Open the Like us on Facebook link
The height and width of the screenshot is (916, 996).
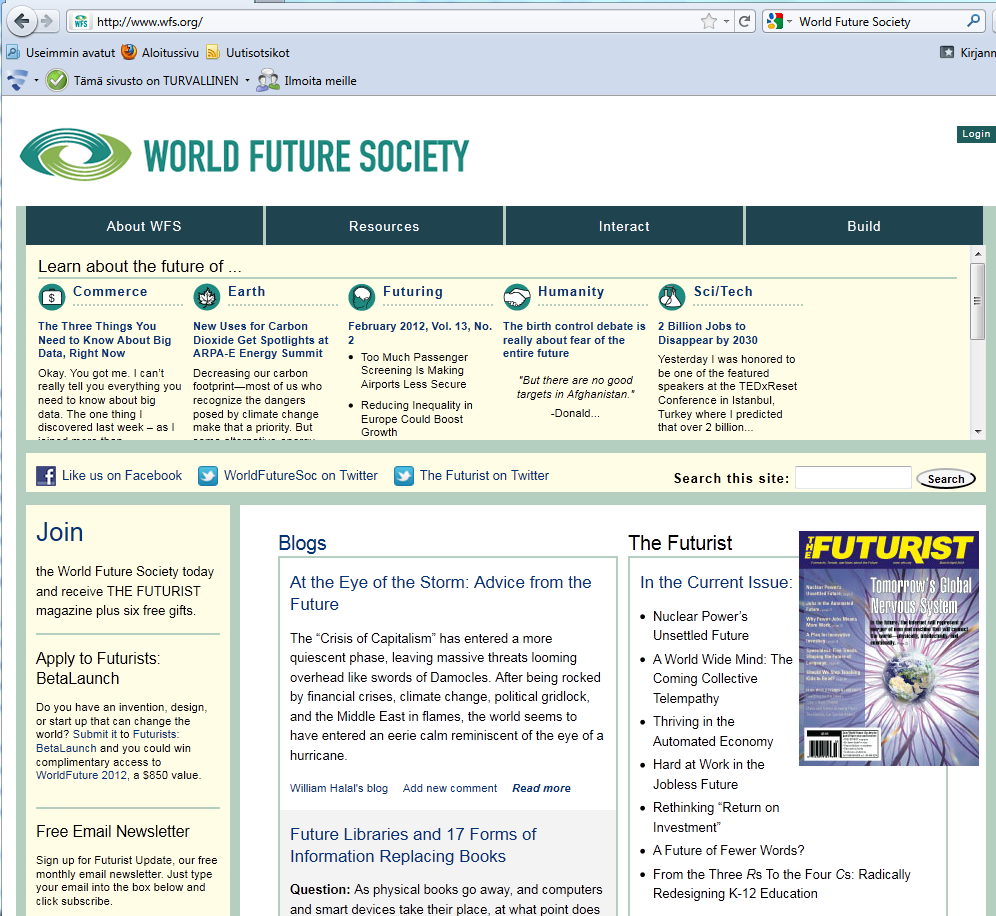point(122,476)
